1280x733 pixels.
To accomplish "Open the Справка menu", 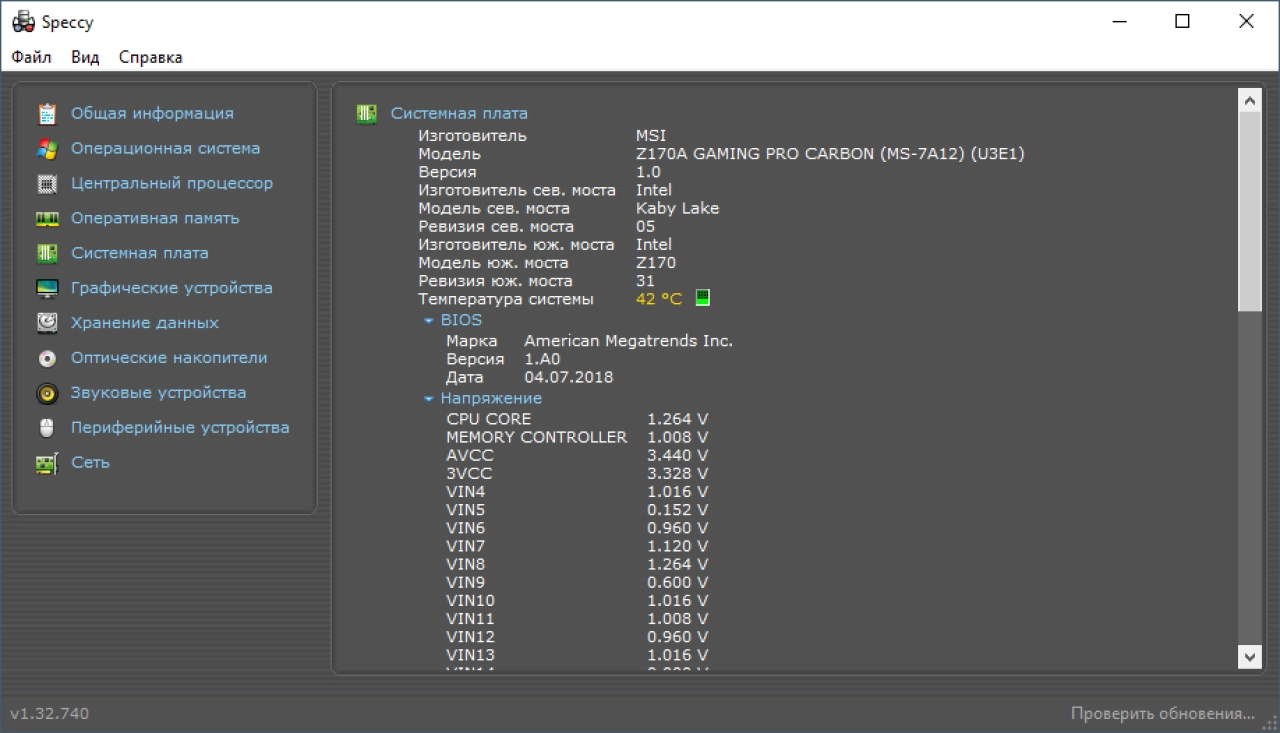I will [x=151, y=57].
